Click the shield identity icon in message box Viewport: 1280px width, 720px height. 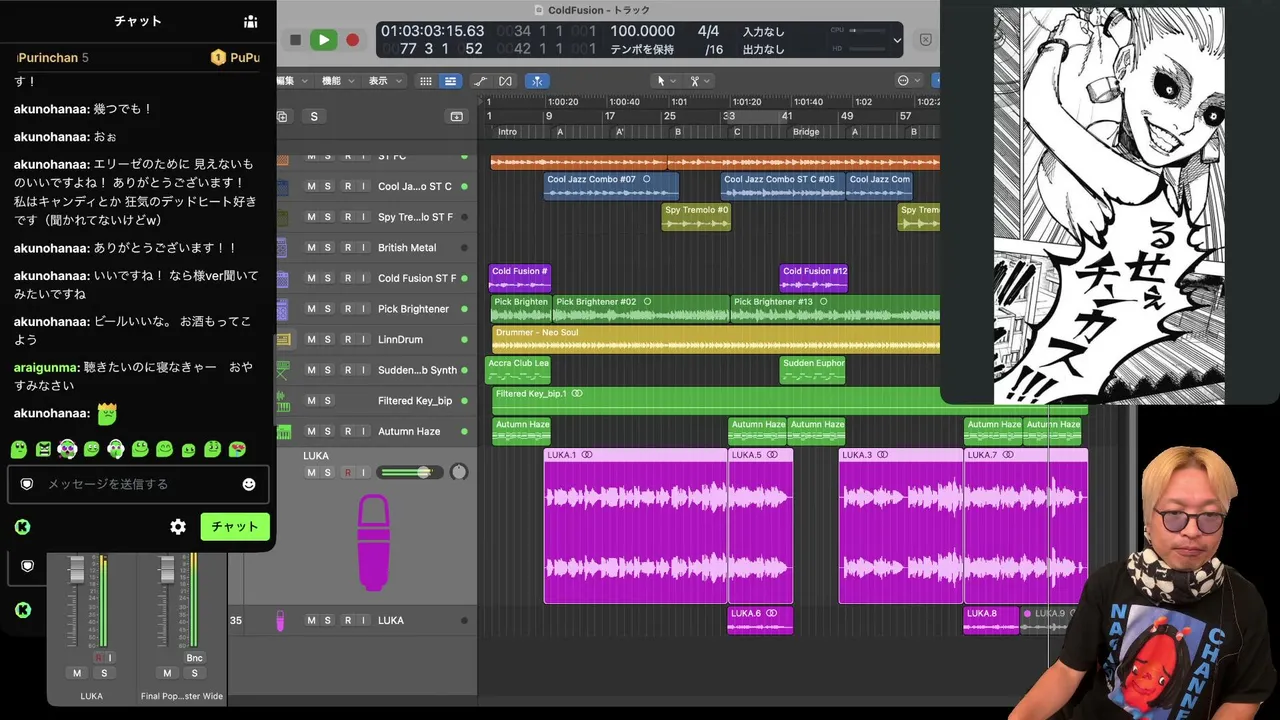point(27,484)
